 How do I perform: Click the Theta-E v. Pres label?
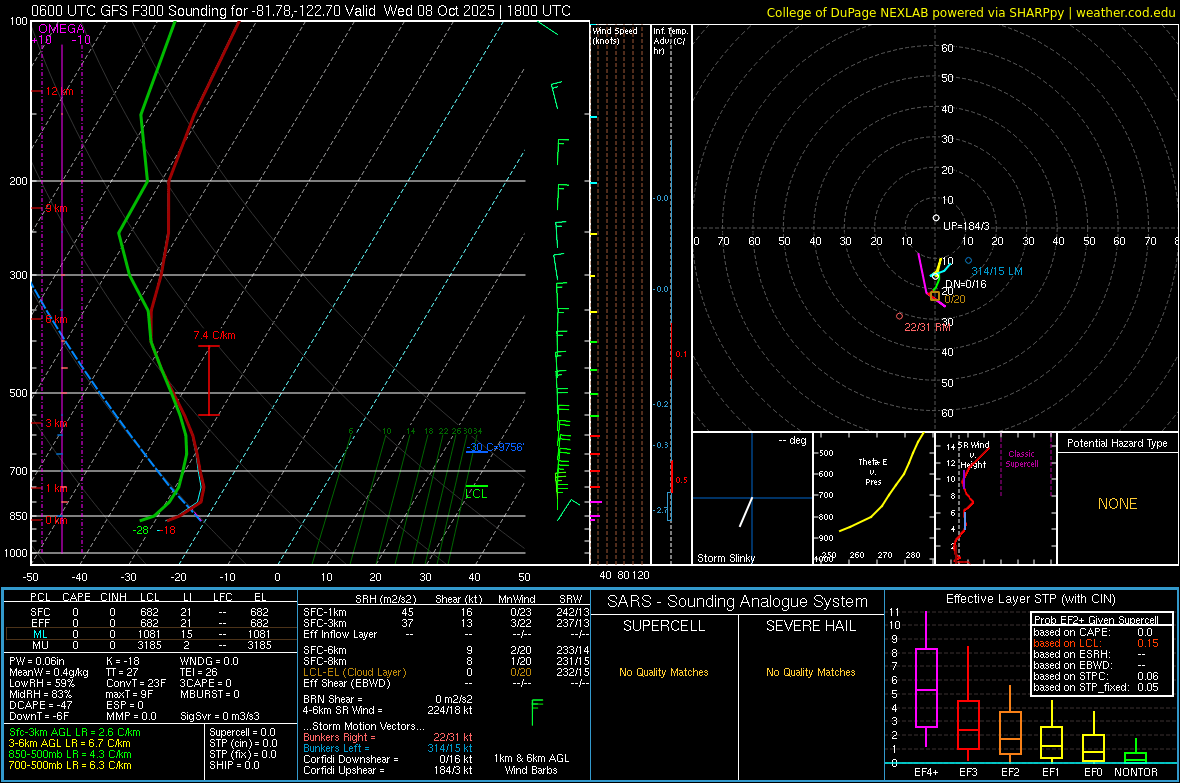pos(873,472)
